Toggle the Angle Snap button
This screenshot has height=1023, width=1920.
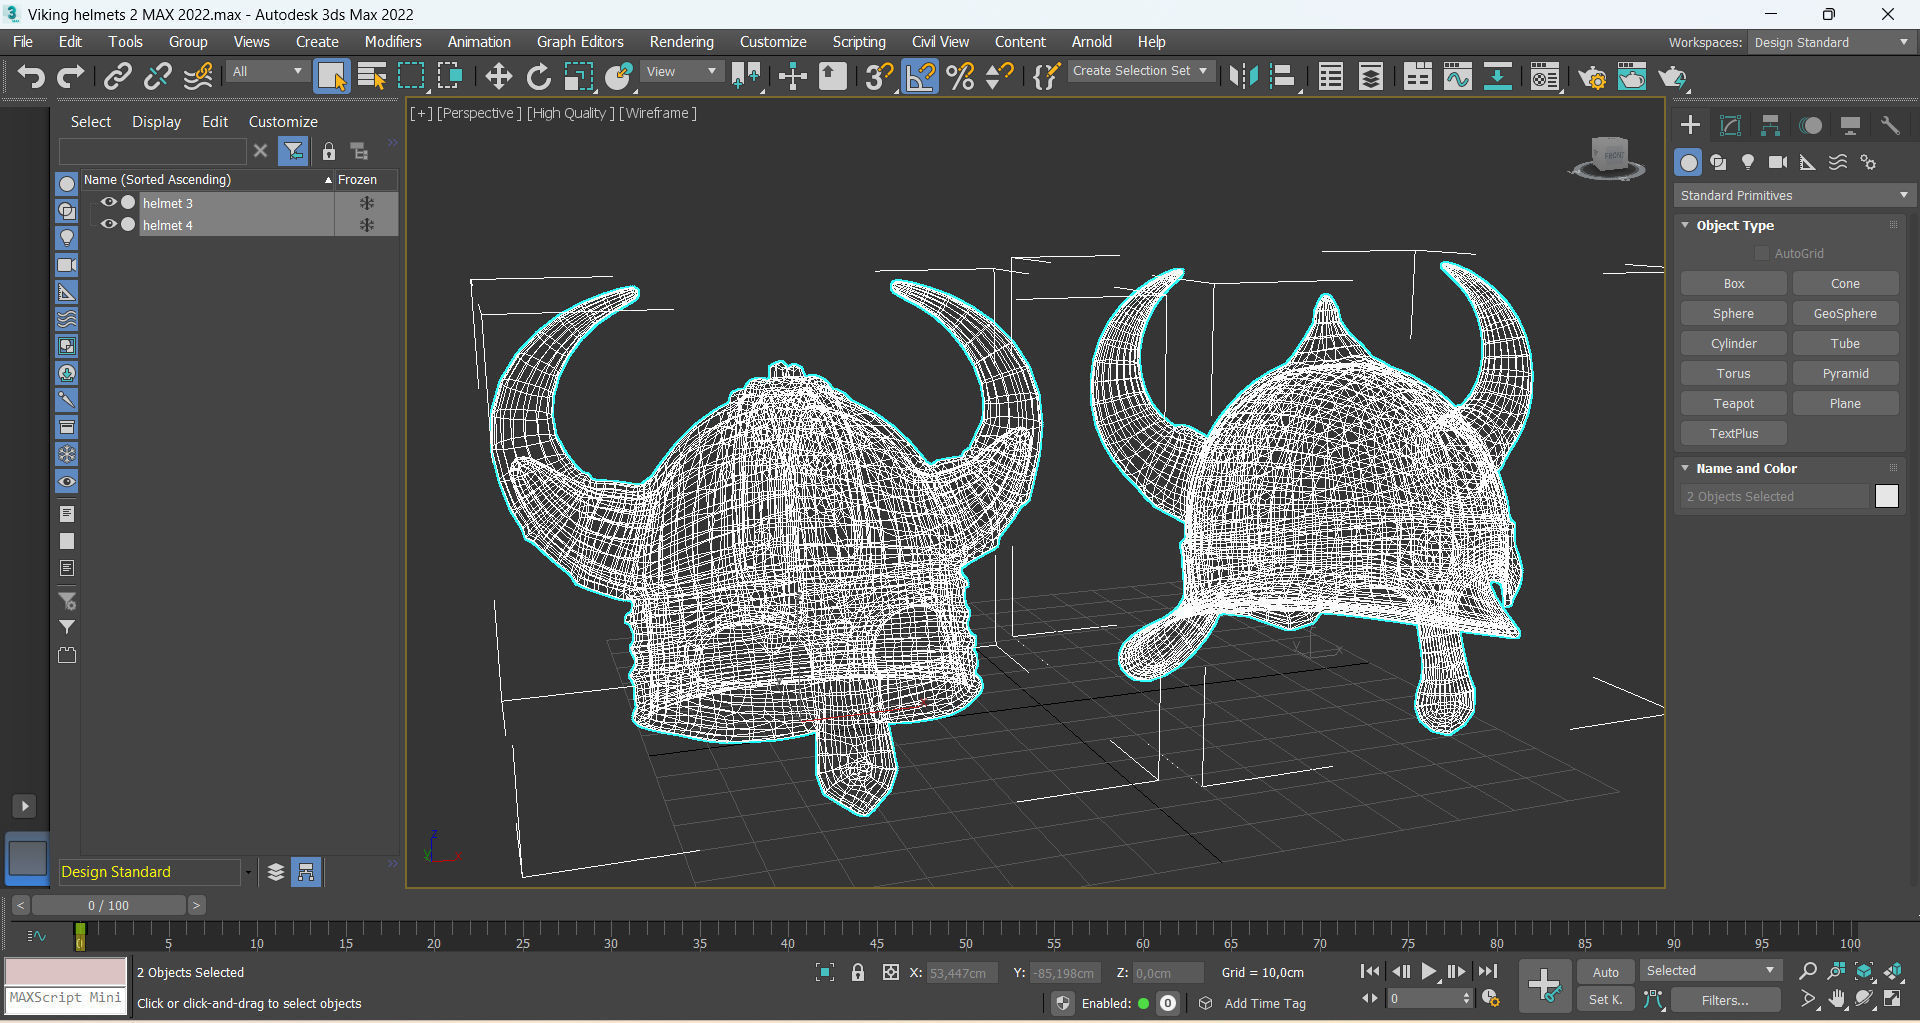[920, 77]
